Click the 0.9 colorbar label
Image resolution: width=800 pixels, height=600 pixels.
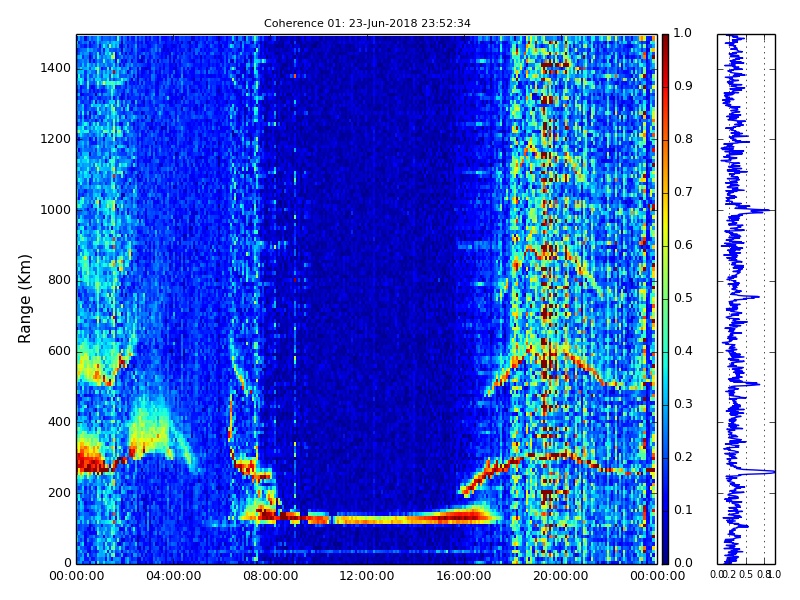[683, 86]
